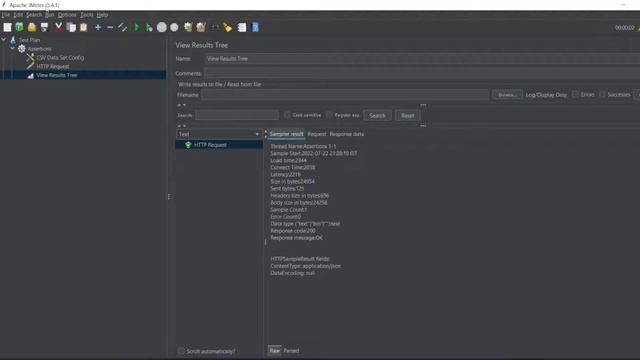Click the Collapse All minus icon
Image resolution: width=640 pixels, height=360 pixels.
pyautogui.click(x=110, y=27)
